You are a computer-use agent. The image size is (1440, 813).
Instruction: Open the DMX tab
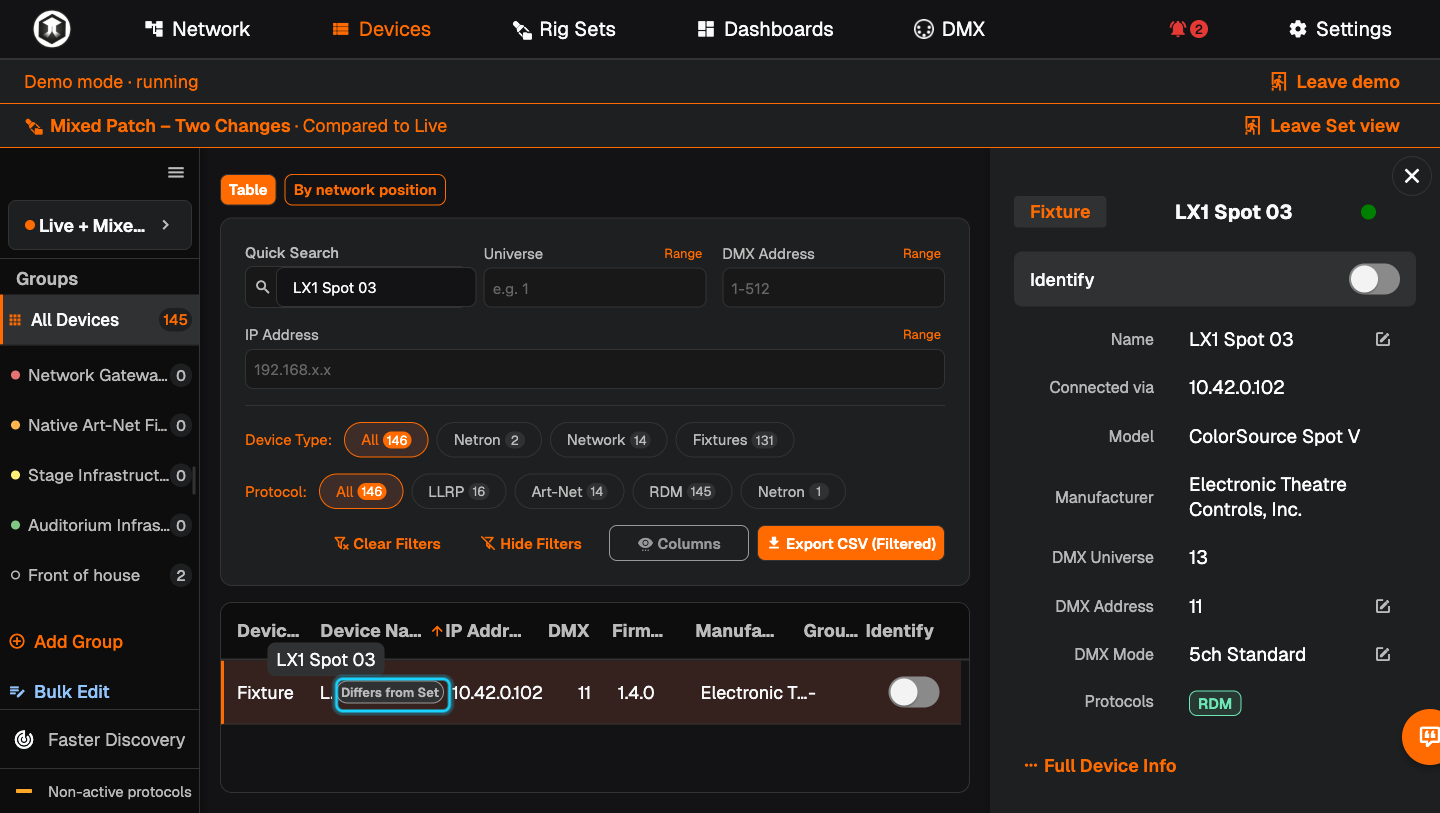point(949,29)
